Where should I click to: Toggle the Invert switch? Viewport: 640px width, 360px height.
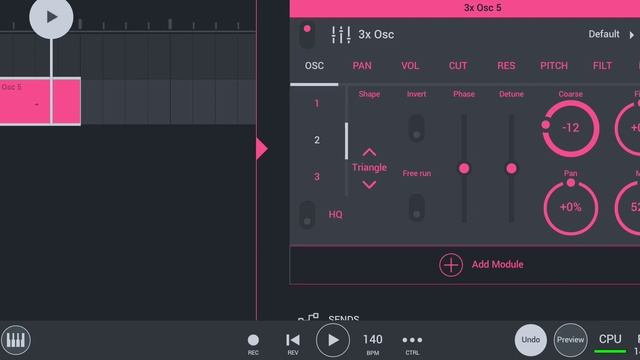(416, 129)
